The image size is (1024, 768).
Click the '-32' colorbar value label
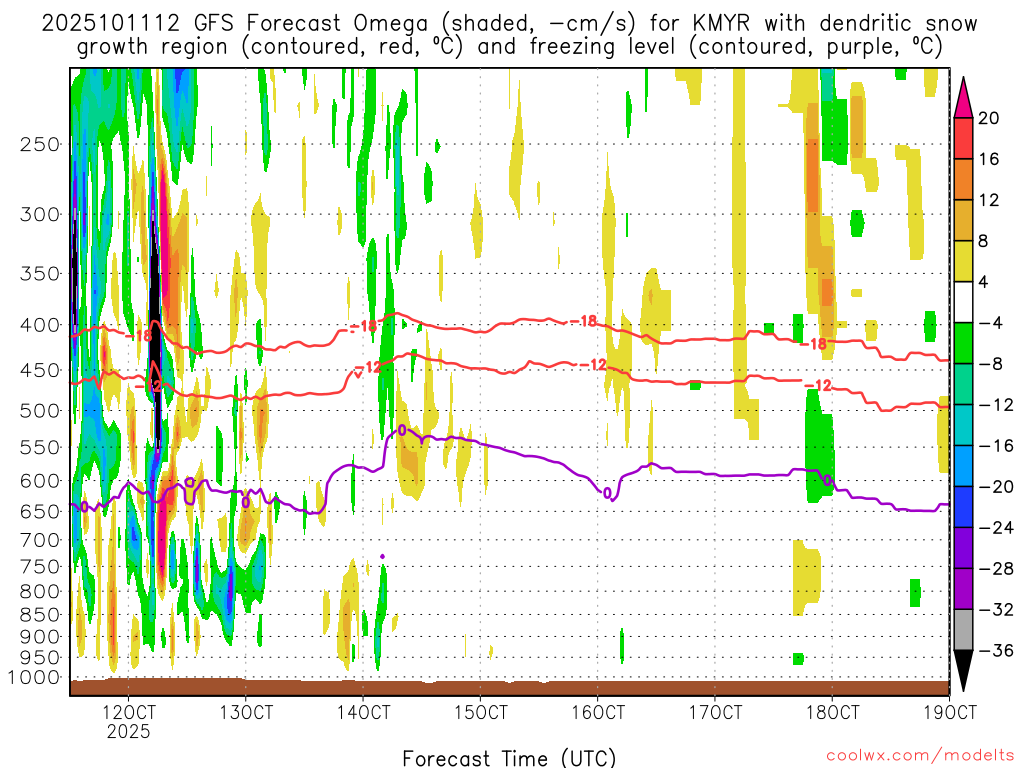tap(996, 609)
